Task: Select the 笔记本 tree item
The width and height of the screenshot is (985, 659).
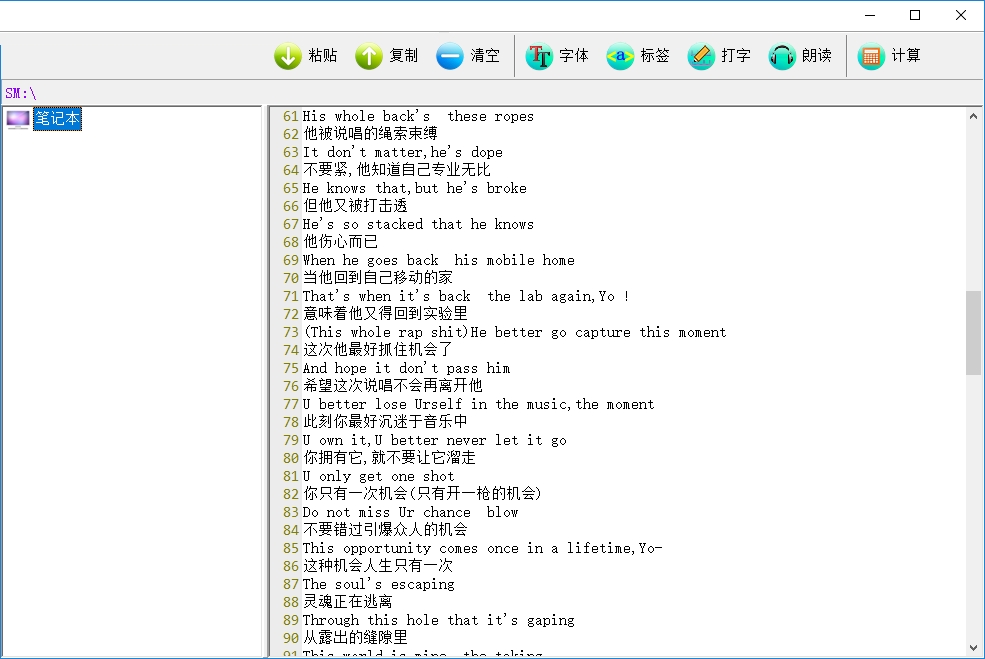Action: [57, 119]
